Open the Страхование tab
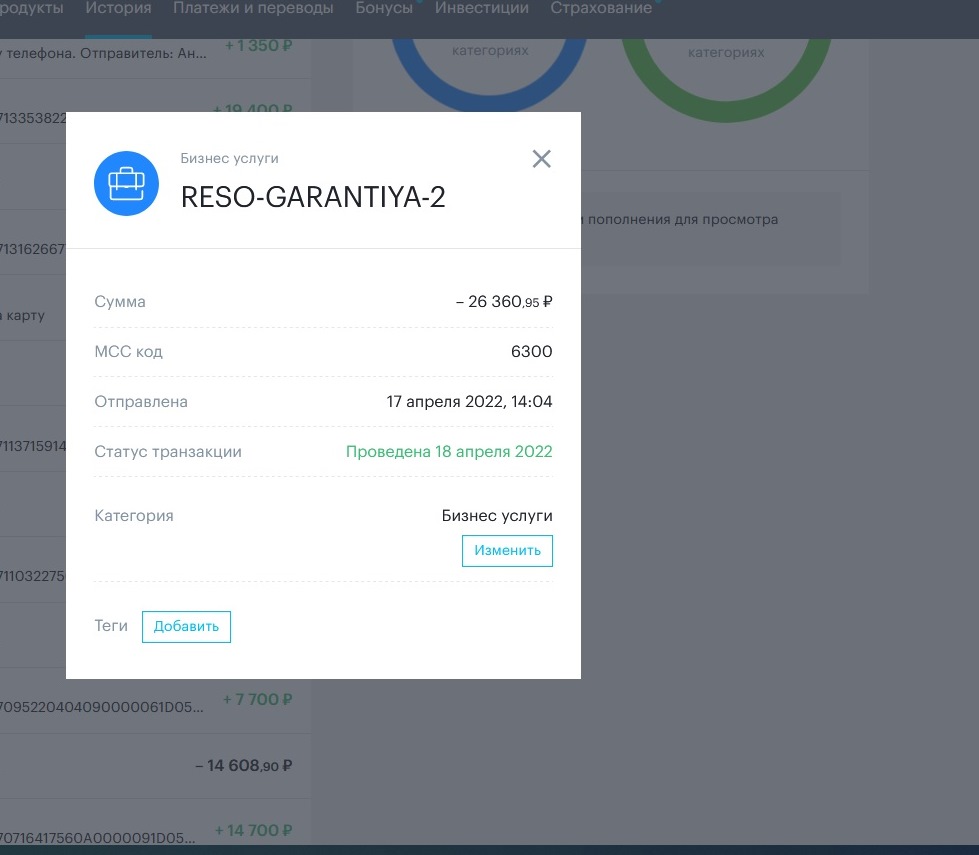Viewport: 979px width, 855px height. 601,8
